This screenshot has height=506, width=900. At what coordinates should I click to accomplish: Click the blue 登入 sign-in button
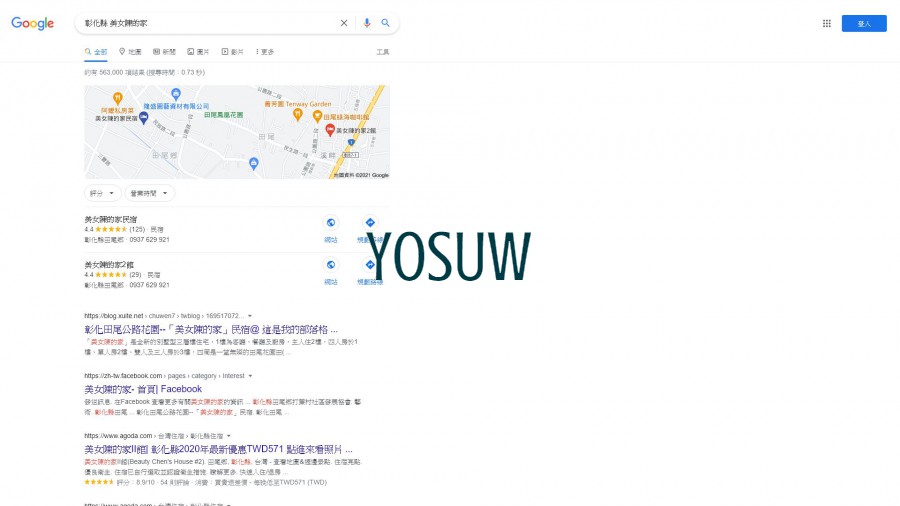864,24
